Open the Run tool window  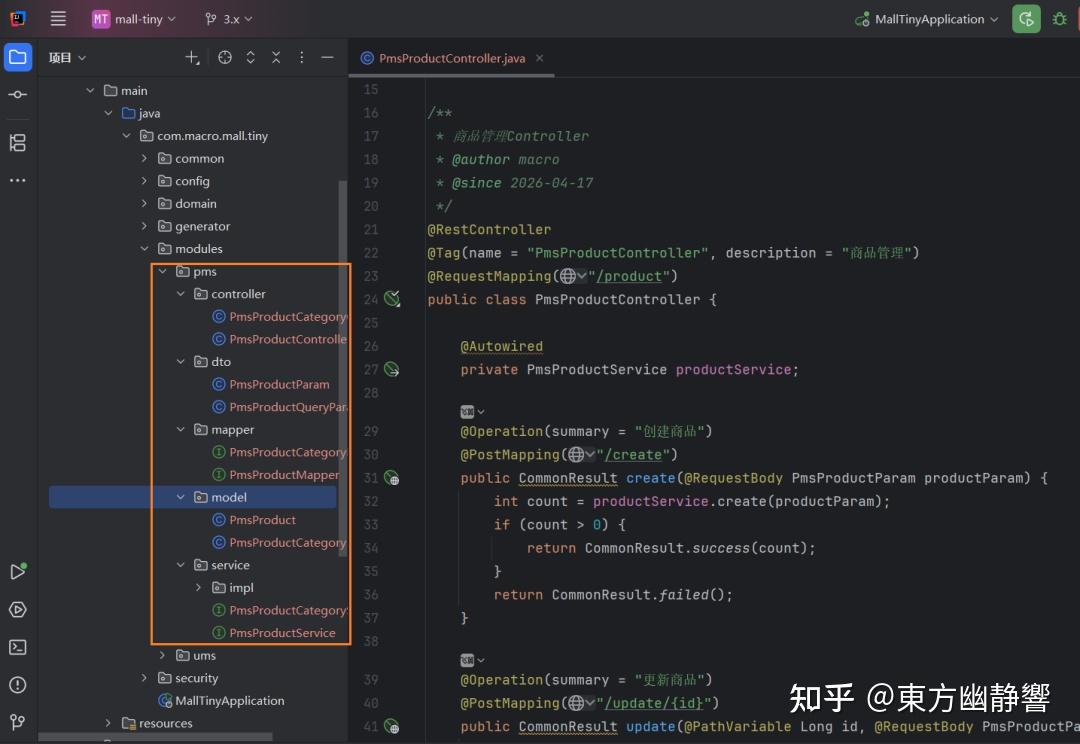[18, 571]
